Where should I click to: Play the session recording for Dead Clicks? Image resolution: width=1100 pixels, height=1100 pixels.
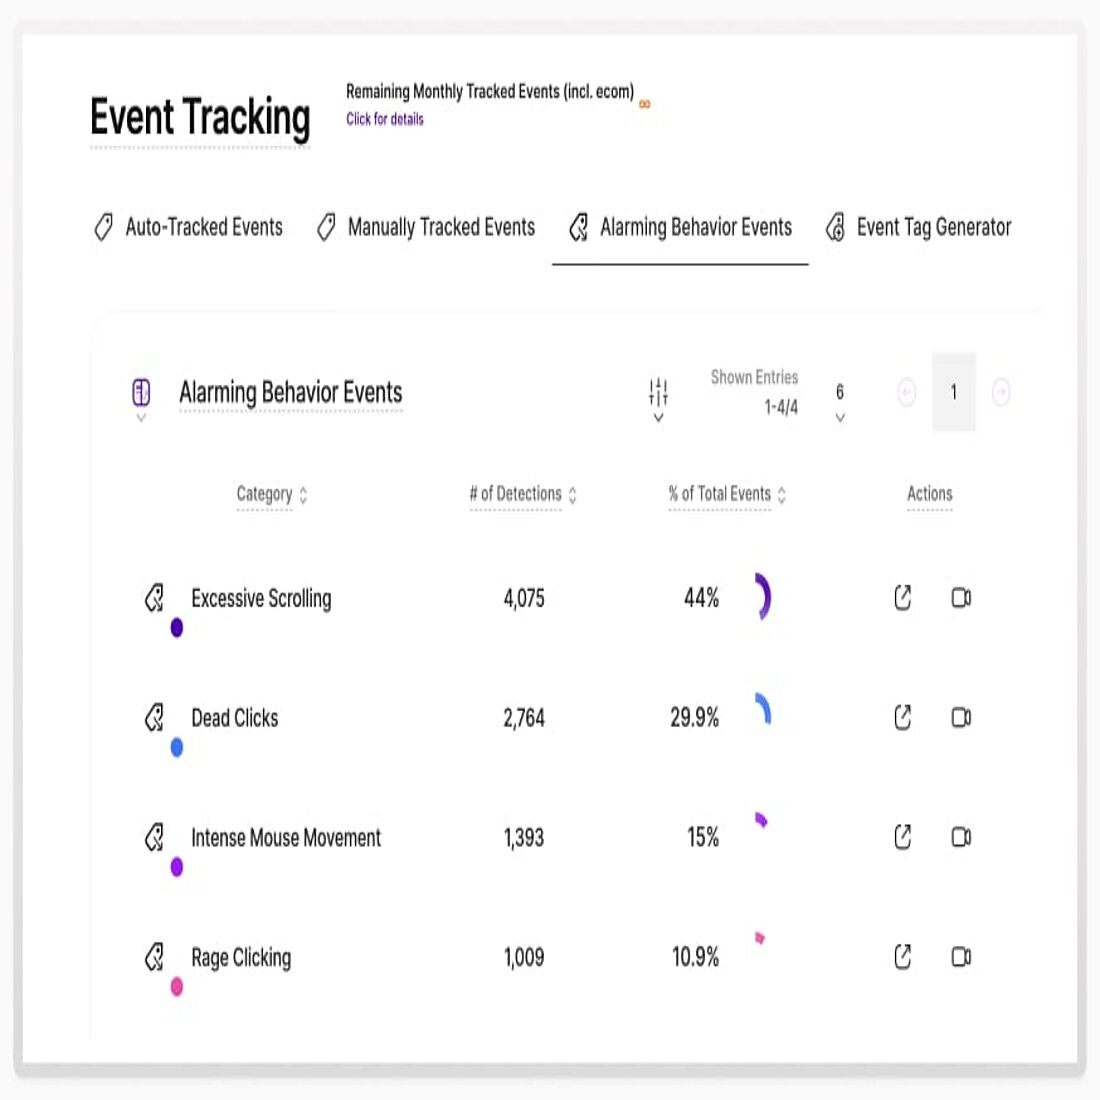click(x=961, y=717)
